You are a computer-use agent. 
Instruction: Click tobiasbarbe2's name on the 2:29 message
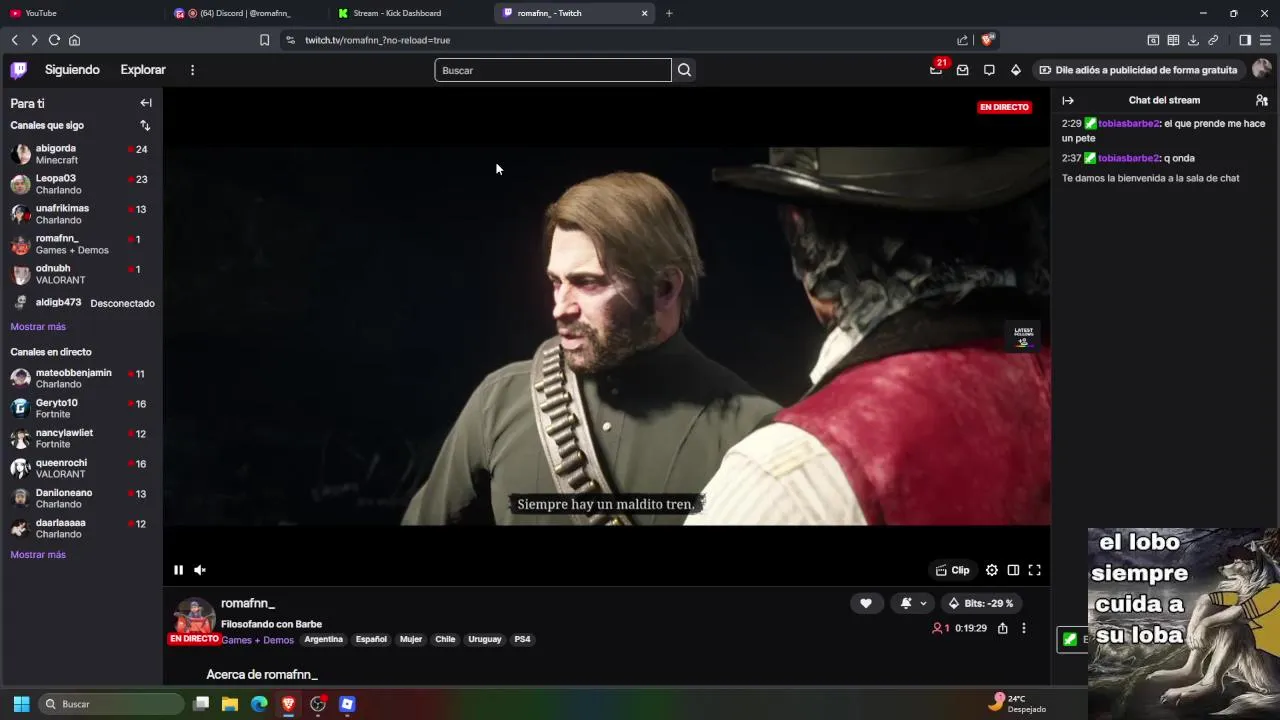point(1128,124)
